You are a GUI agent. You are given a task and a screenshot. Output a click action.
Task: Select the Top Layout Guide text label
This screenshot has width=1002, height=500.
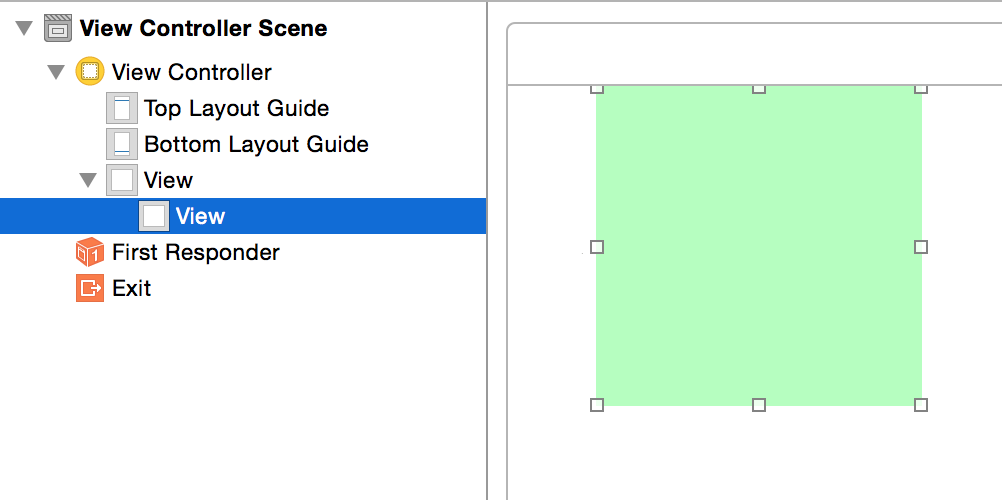click(x=236, y=108)
